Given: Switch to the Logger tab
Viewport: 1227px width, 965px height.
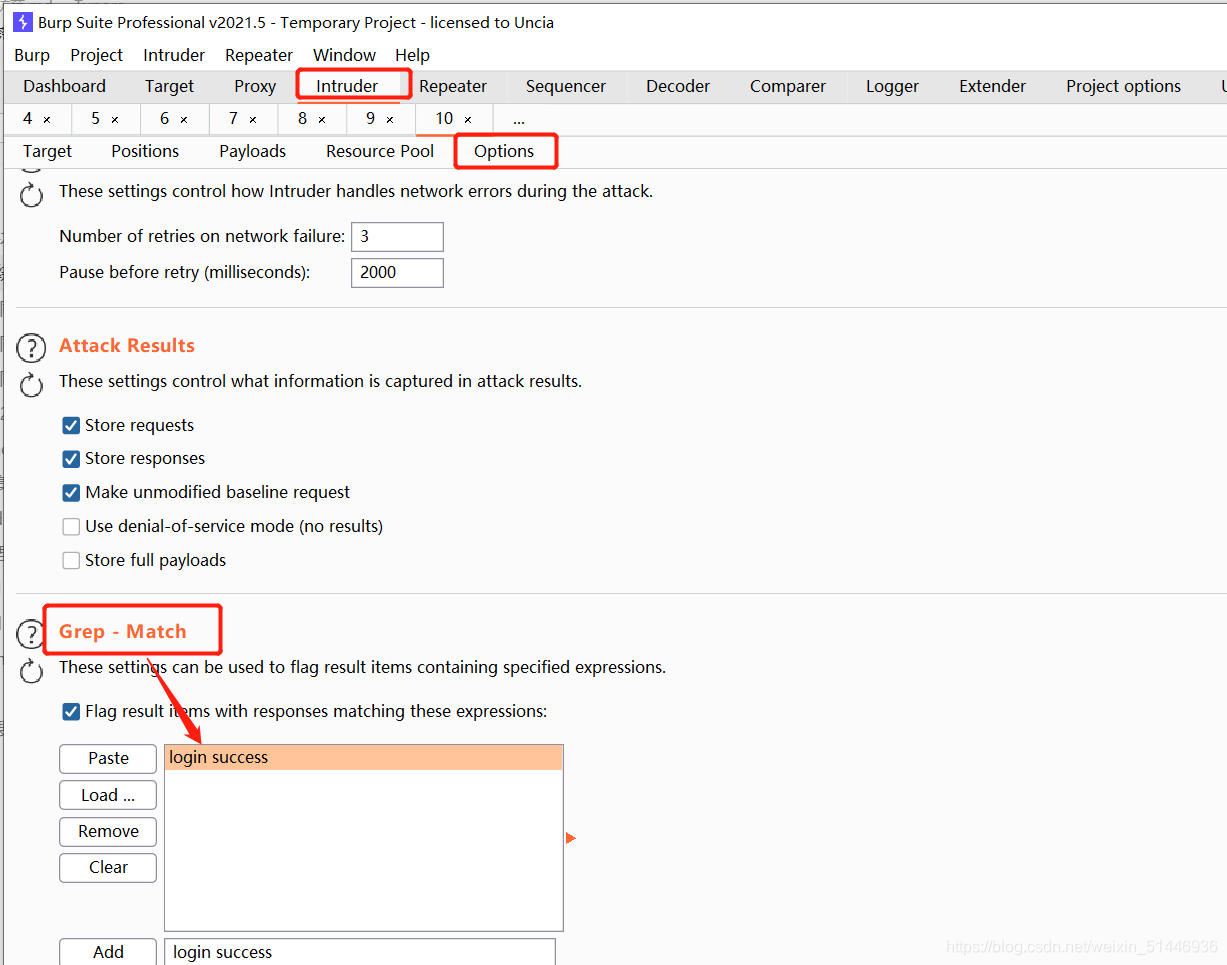Looking at the screenshot, I should [892, 86].
